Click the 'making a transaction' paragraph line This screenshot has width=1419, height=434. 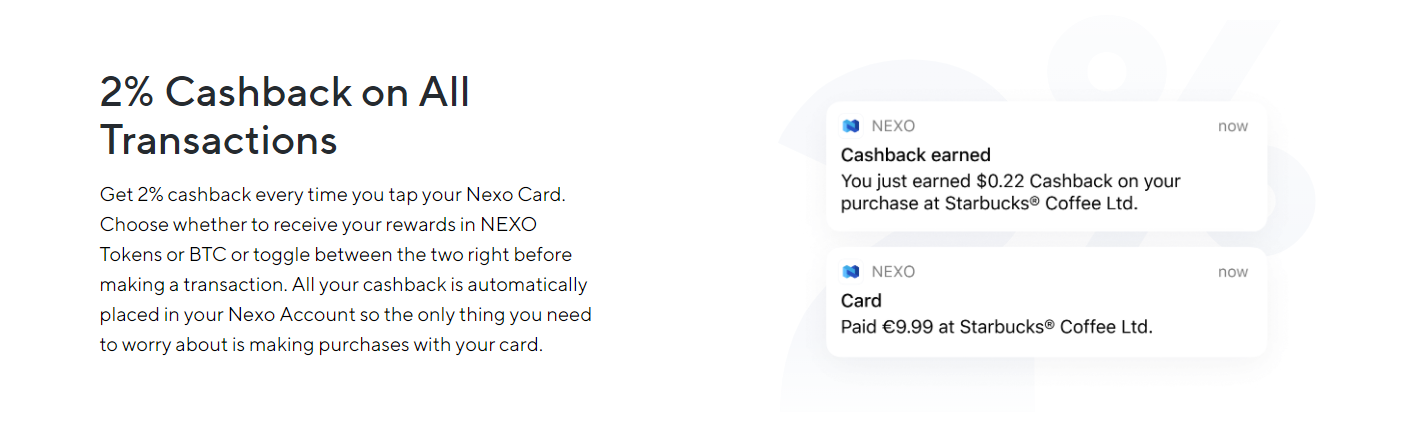point(344,285)
